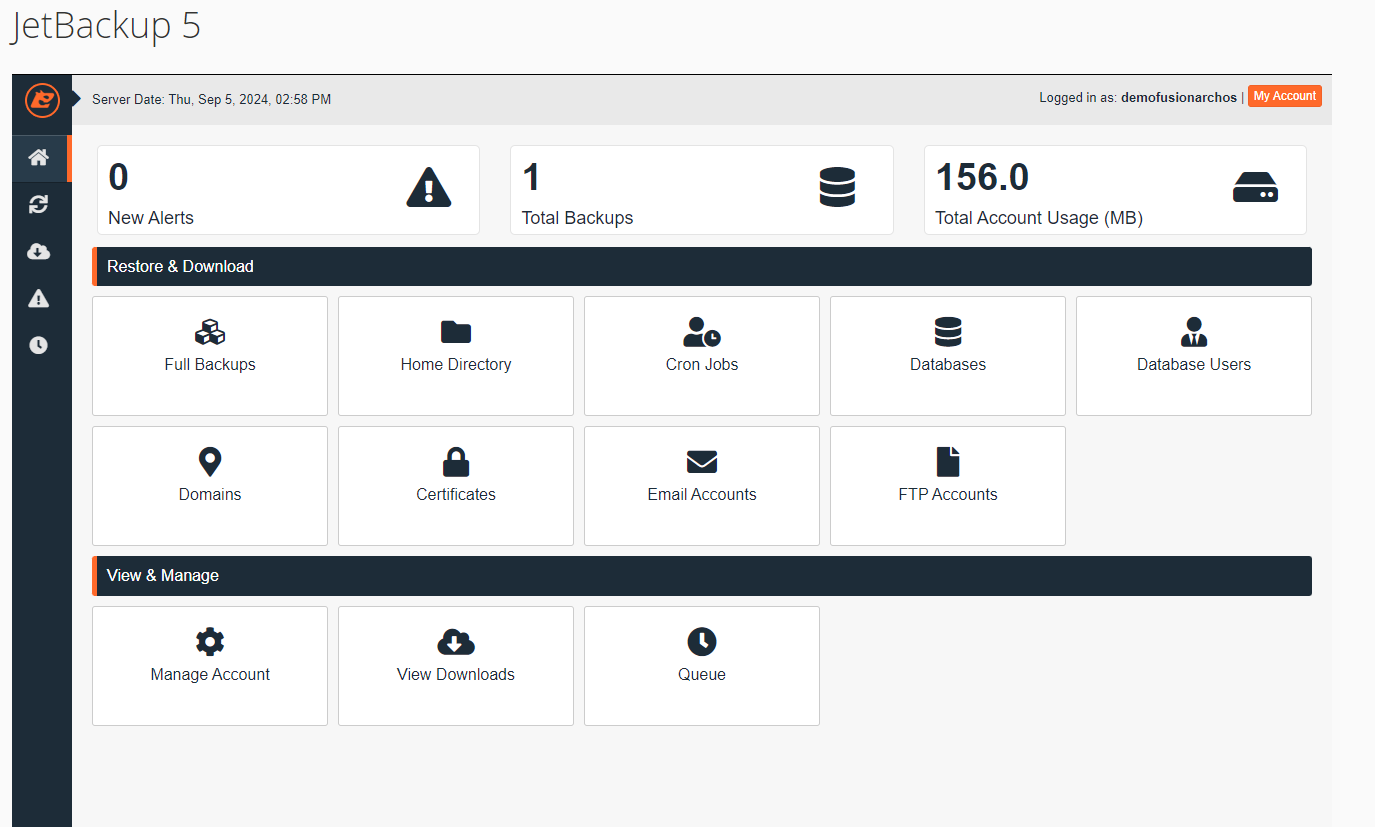The width and height of the screenshot is (1375, 827).
Task: Open the My Account button
Action: (x=1285, y=96)
